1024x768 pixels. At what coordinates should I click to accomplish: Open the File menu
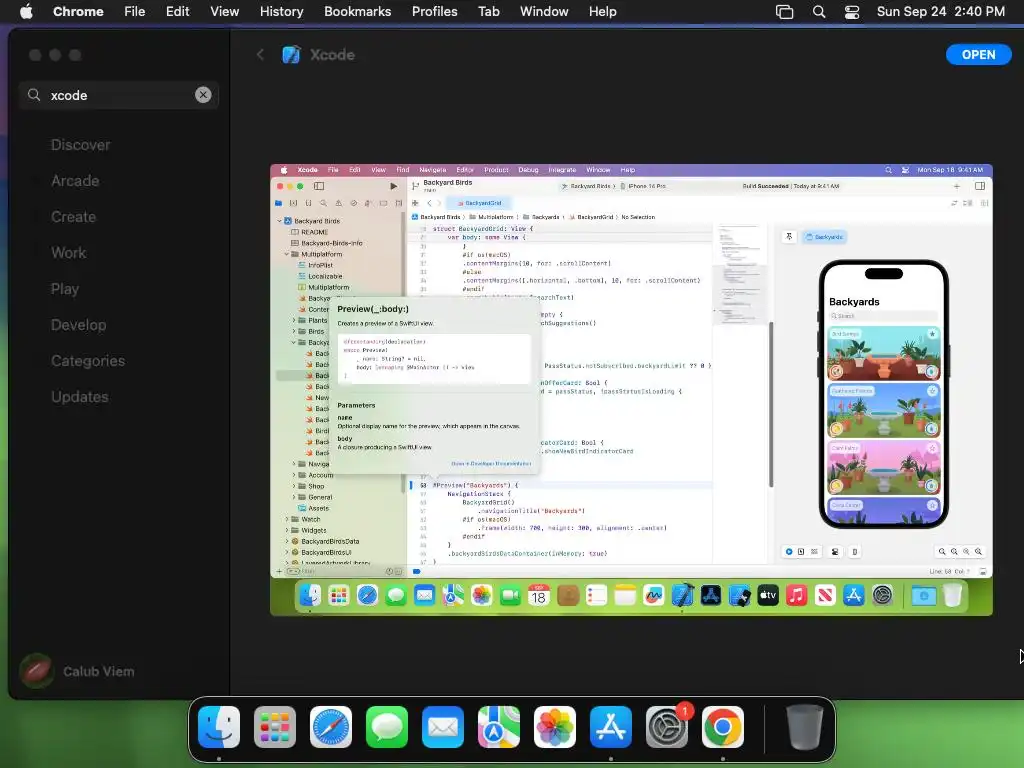135,11
